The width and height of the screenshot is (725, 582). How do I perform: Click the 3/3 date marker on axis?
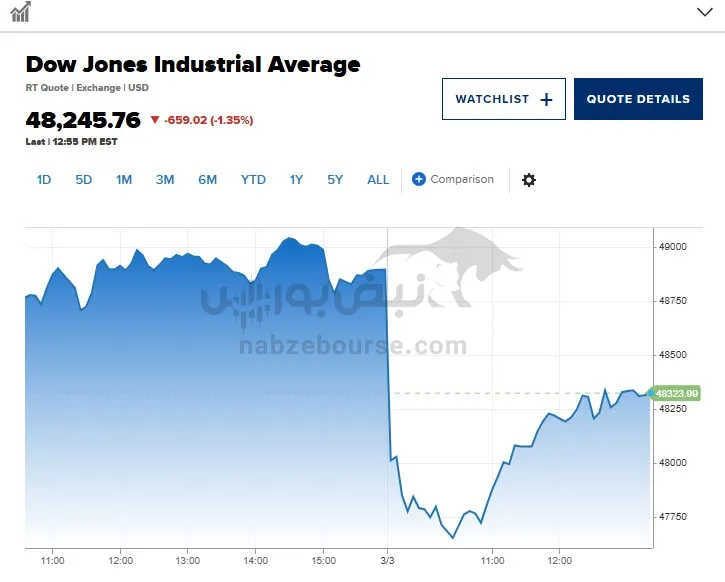click(x=387, y=560)
